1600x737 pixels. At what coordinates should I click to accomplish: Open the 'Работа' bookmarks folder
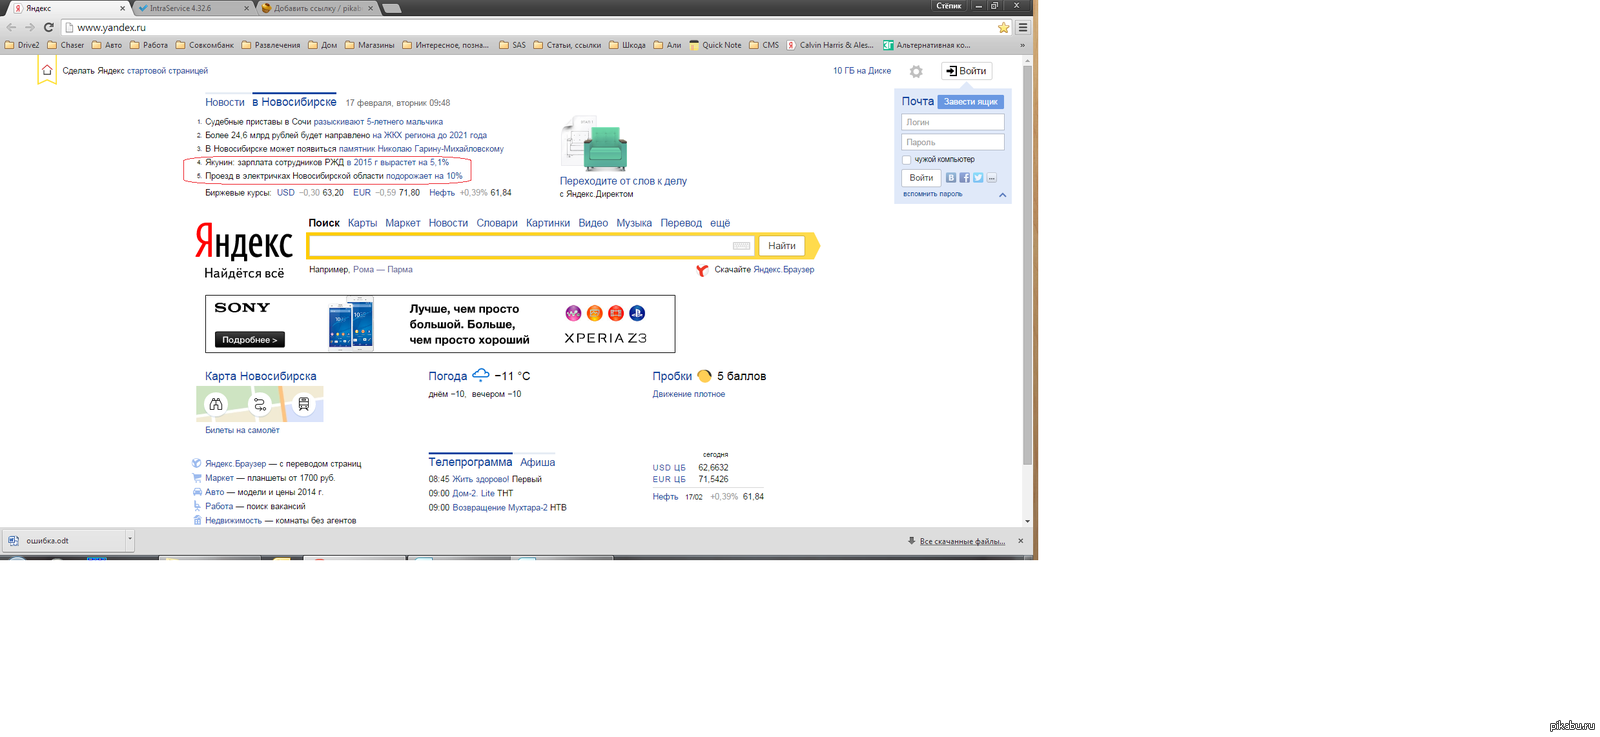[148, 45]
